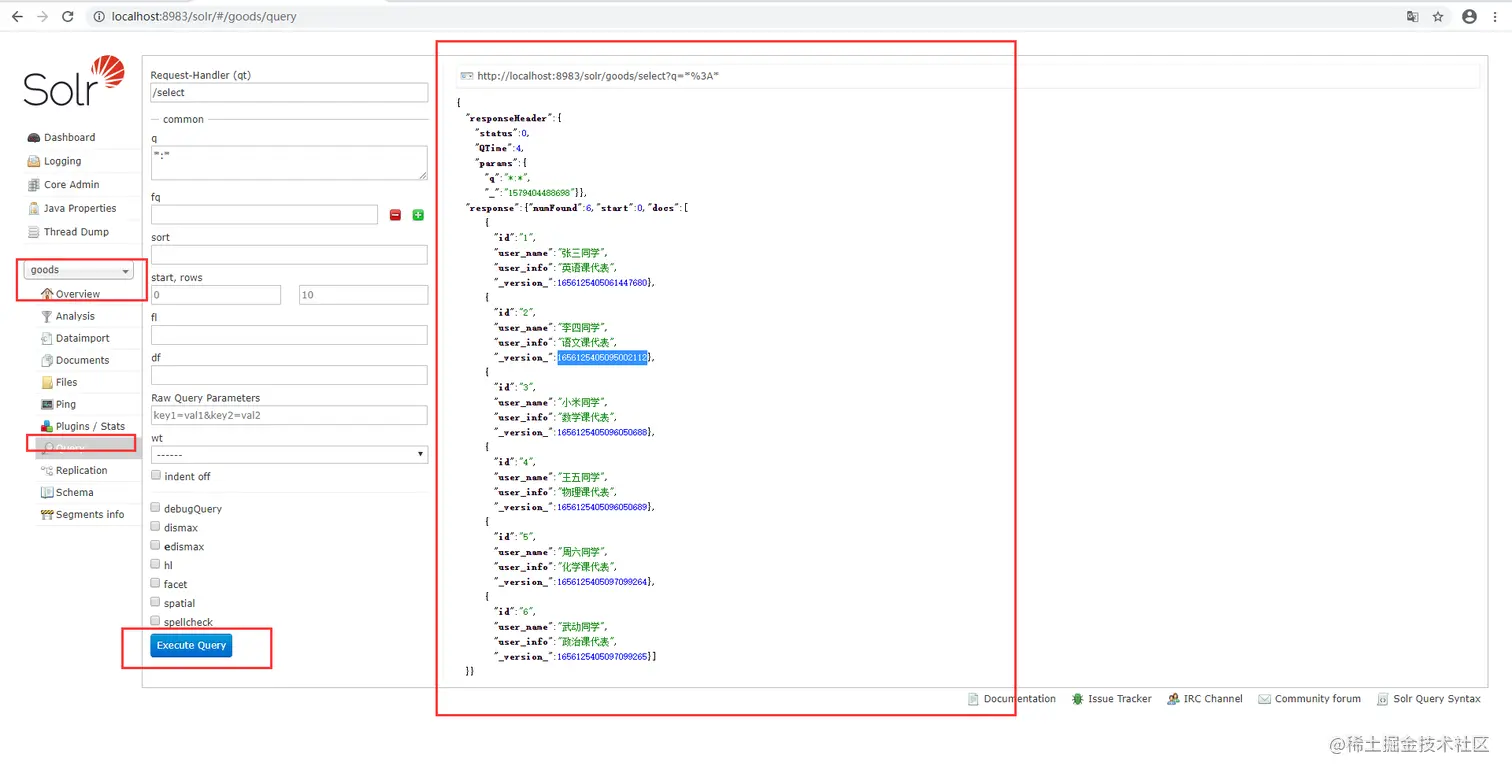Screen dimensions: 1512x777
Task: Click the Logging sidebar icon
Action: point(34,161)
